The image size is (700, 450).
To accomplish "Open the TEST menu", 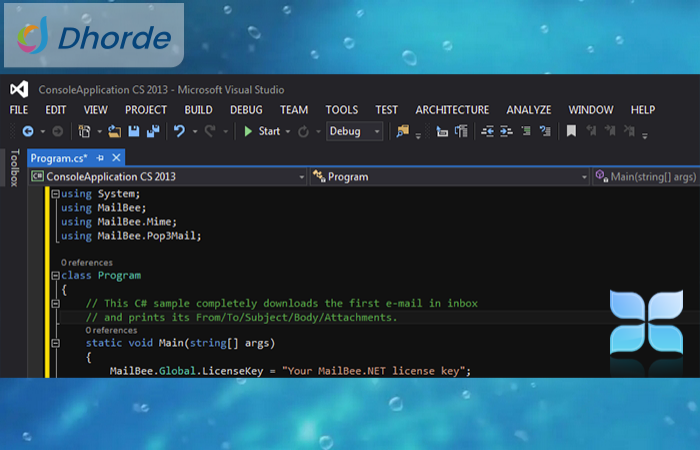I will (387, 110).
